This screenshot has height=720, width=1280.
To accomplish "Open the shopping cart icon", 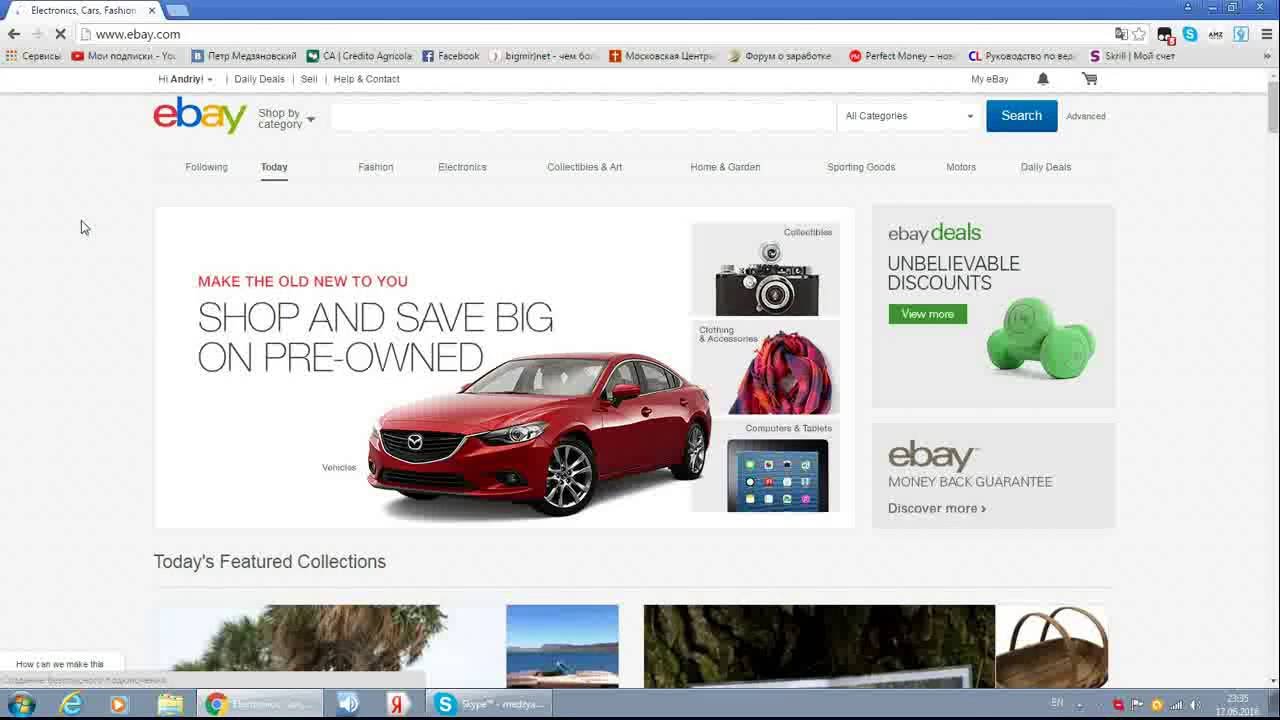I will click(1090, 79).
